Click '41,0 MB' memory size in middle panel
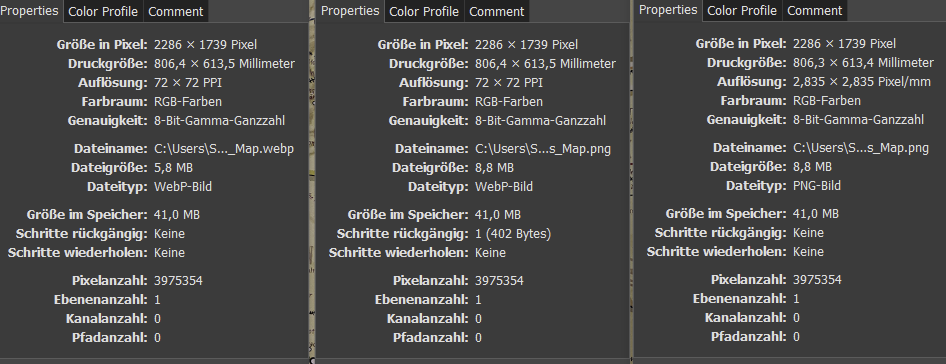 point(498,215)
